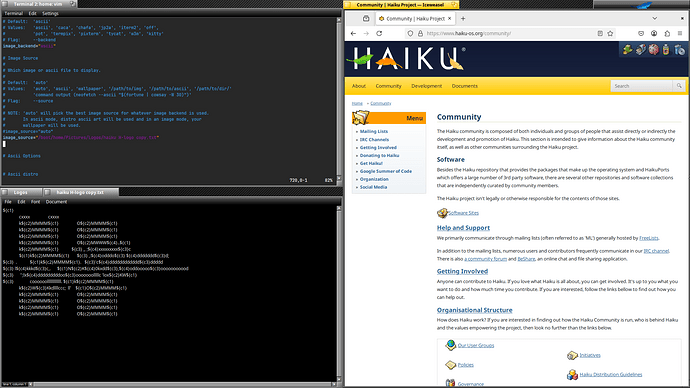Toggle reader view in the address bar
Image resolution: width=690 pixels, height=388 pixels.
pos(600,33)
